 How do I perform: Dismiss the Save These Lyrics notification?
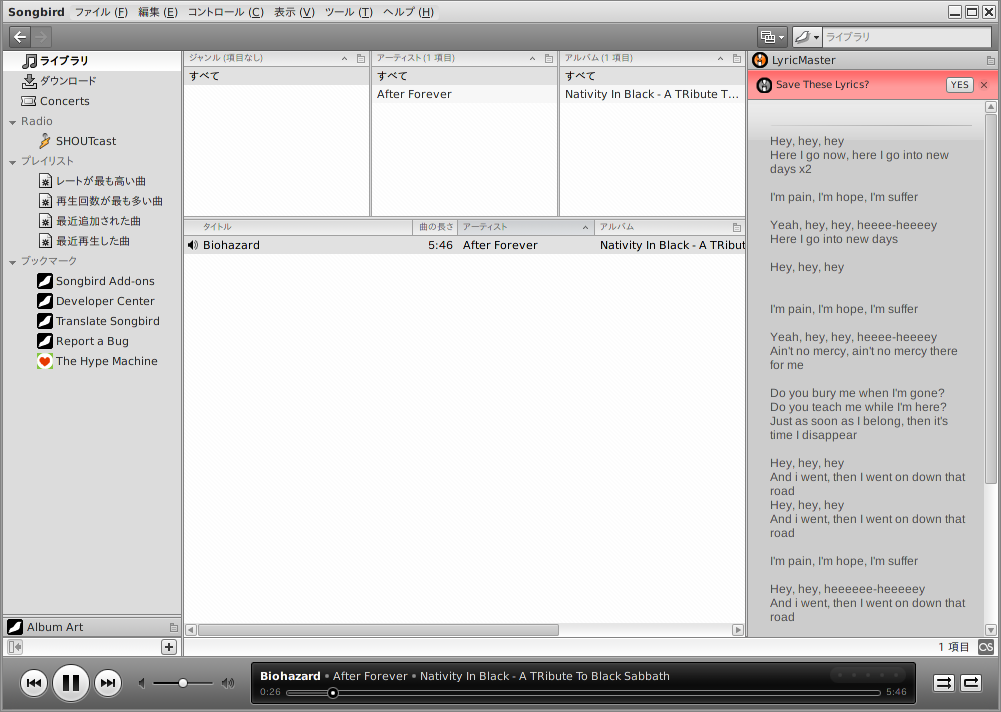click(x=984, y=85)
